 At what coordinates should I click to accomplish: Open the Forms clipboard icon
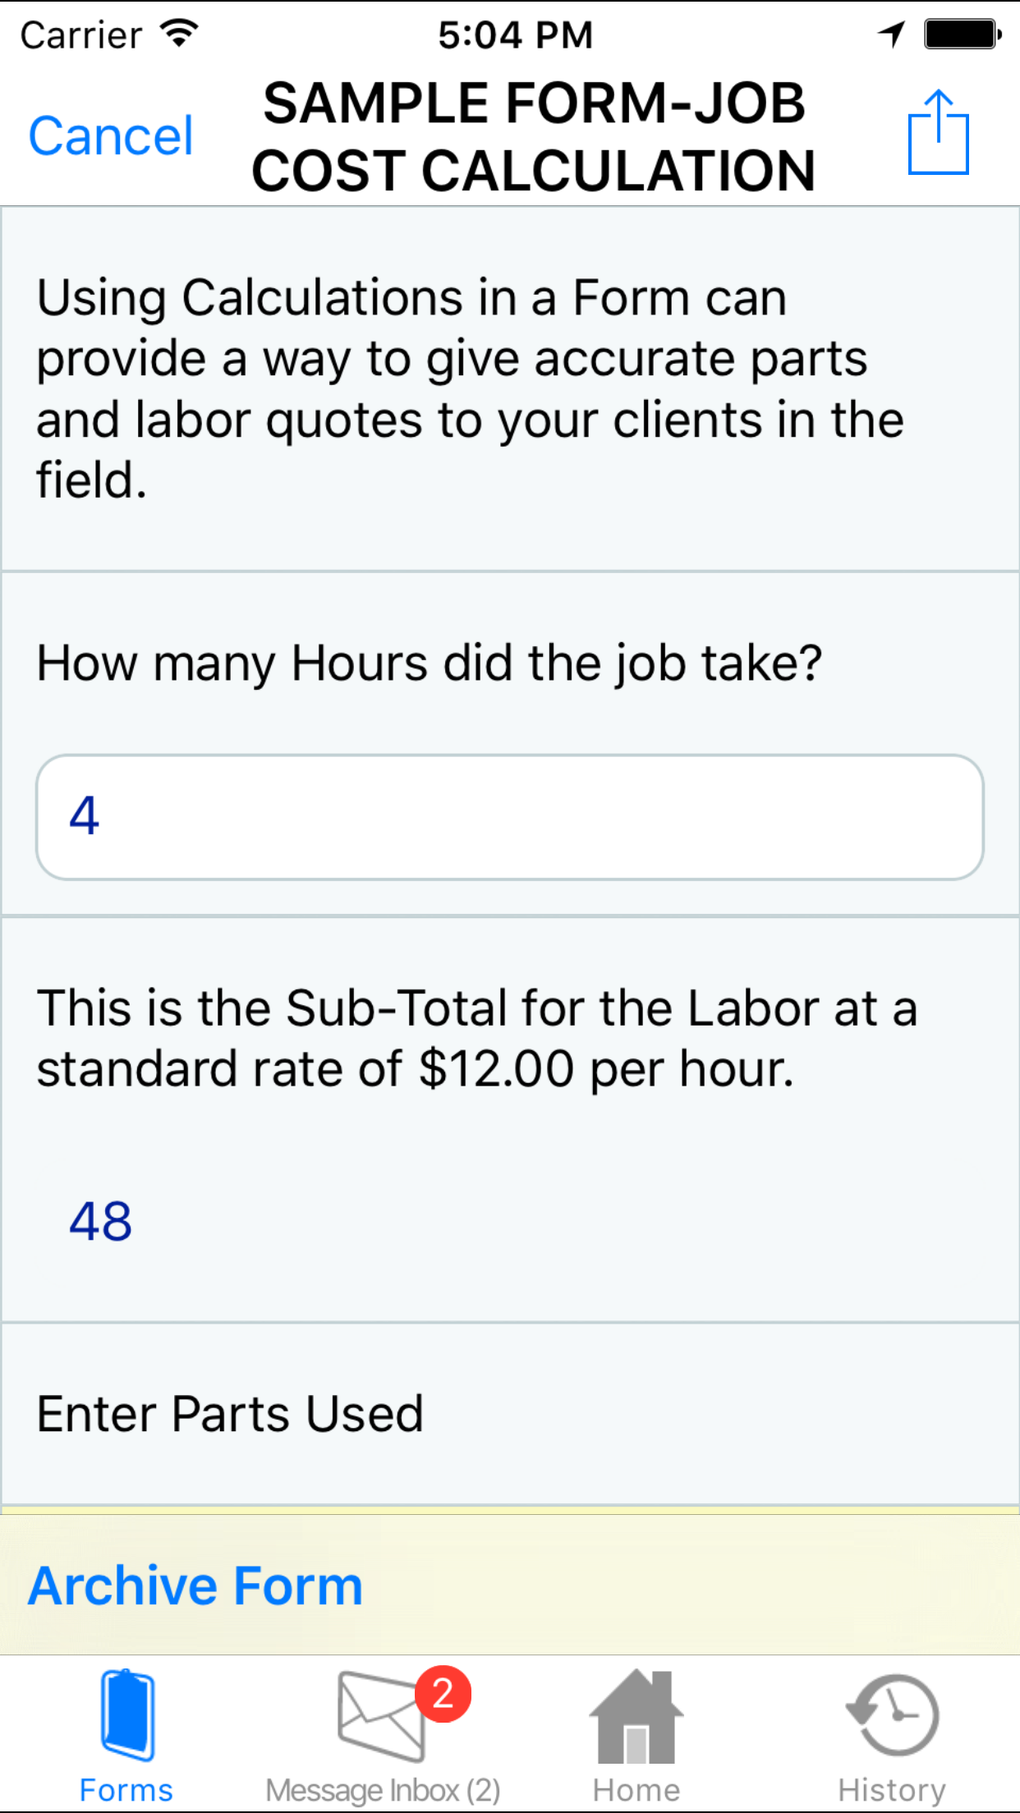click(127, 1714)
